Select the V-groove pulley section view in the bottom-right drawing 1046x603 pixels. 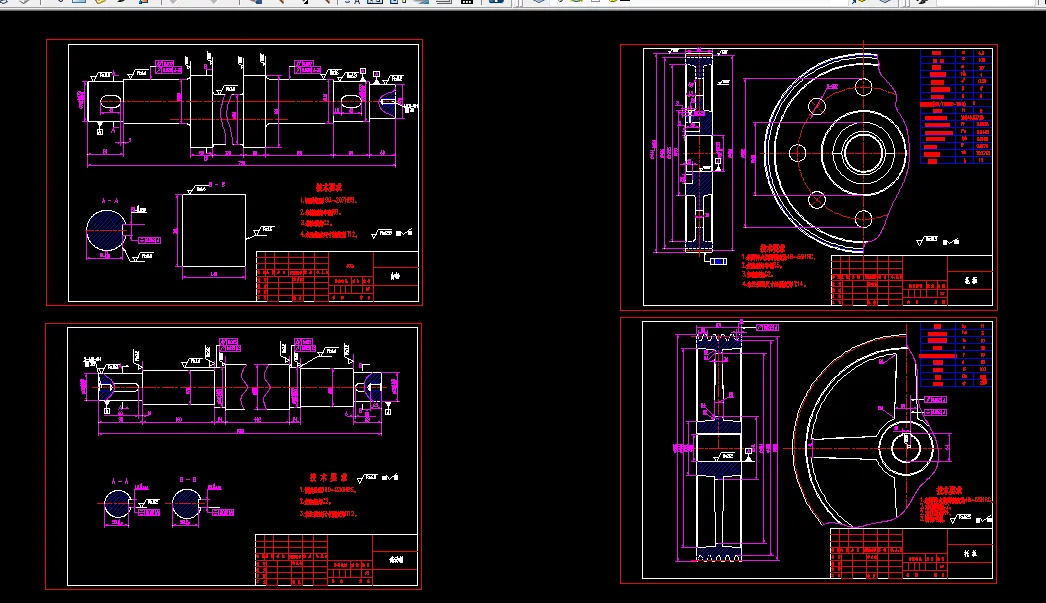pyautogui.click(x=718, y=446)
